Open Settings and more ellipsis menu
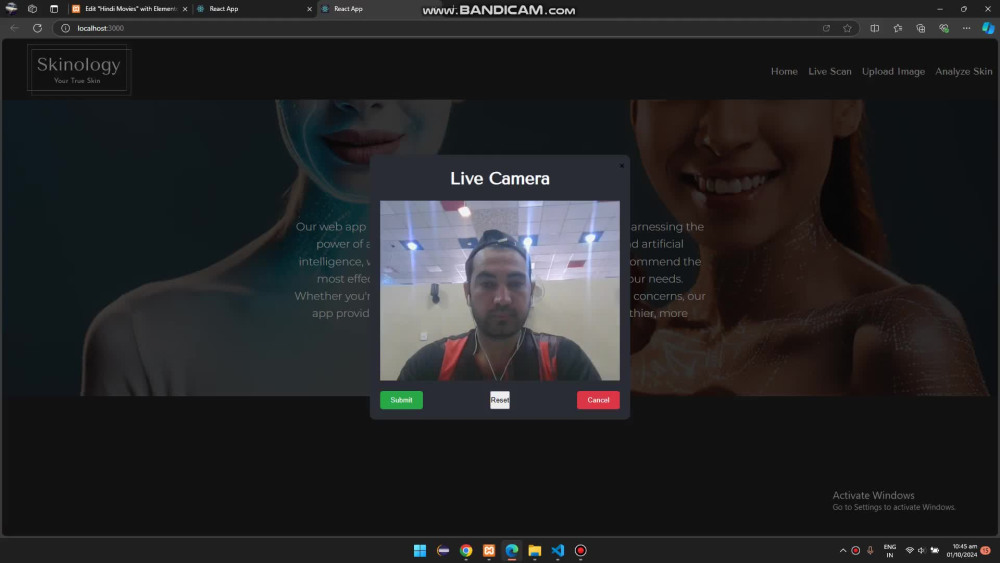Screen dimensions: 1000x563 966,28
